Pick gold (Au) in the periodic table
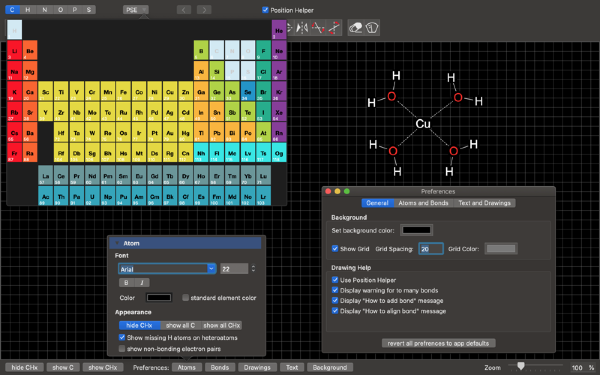The height and width of the screenshot is (375, 600). point(170,132)
